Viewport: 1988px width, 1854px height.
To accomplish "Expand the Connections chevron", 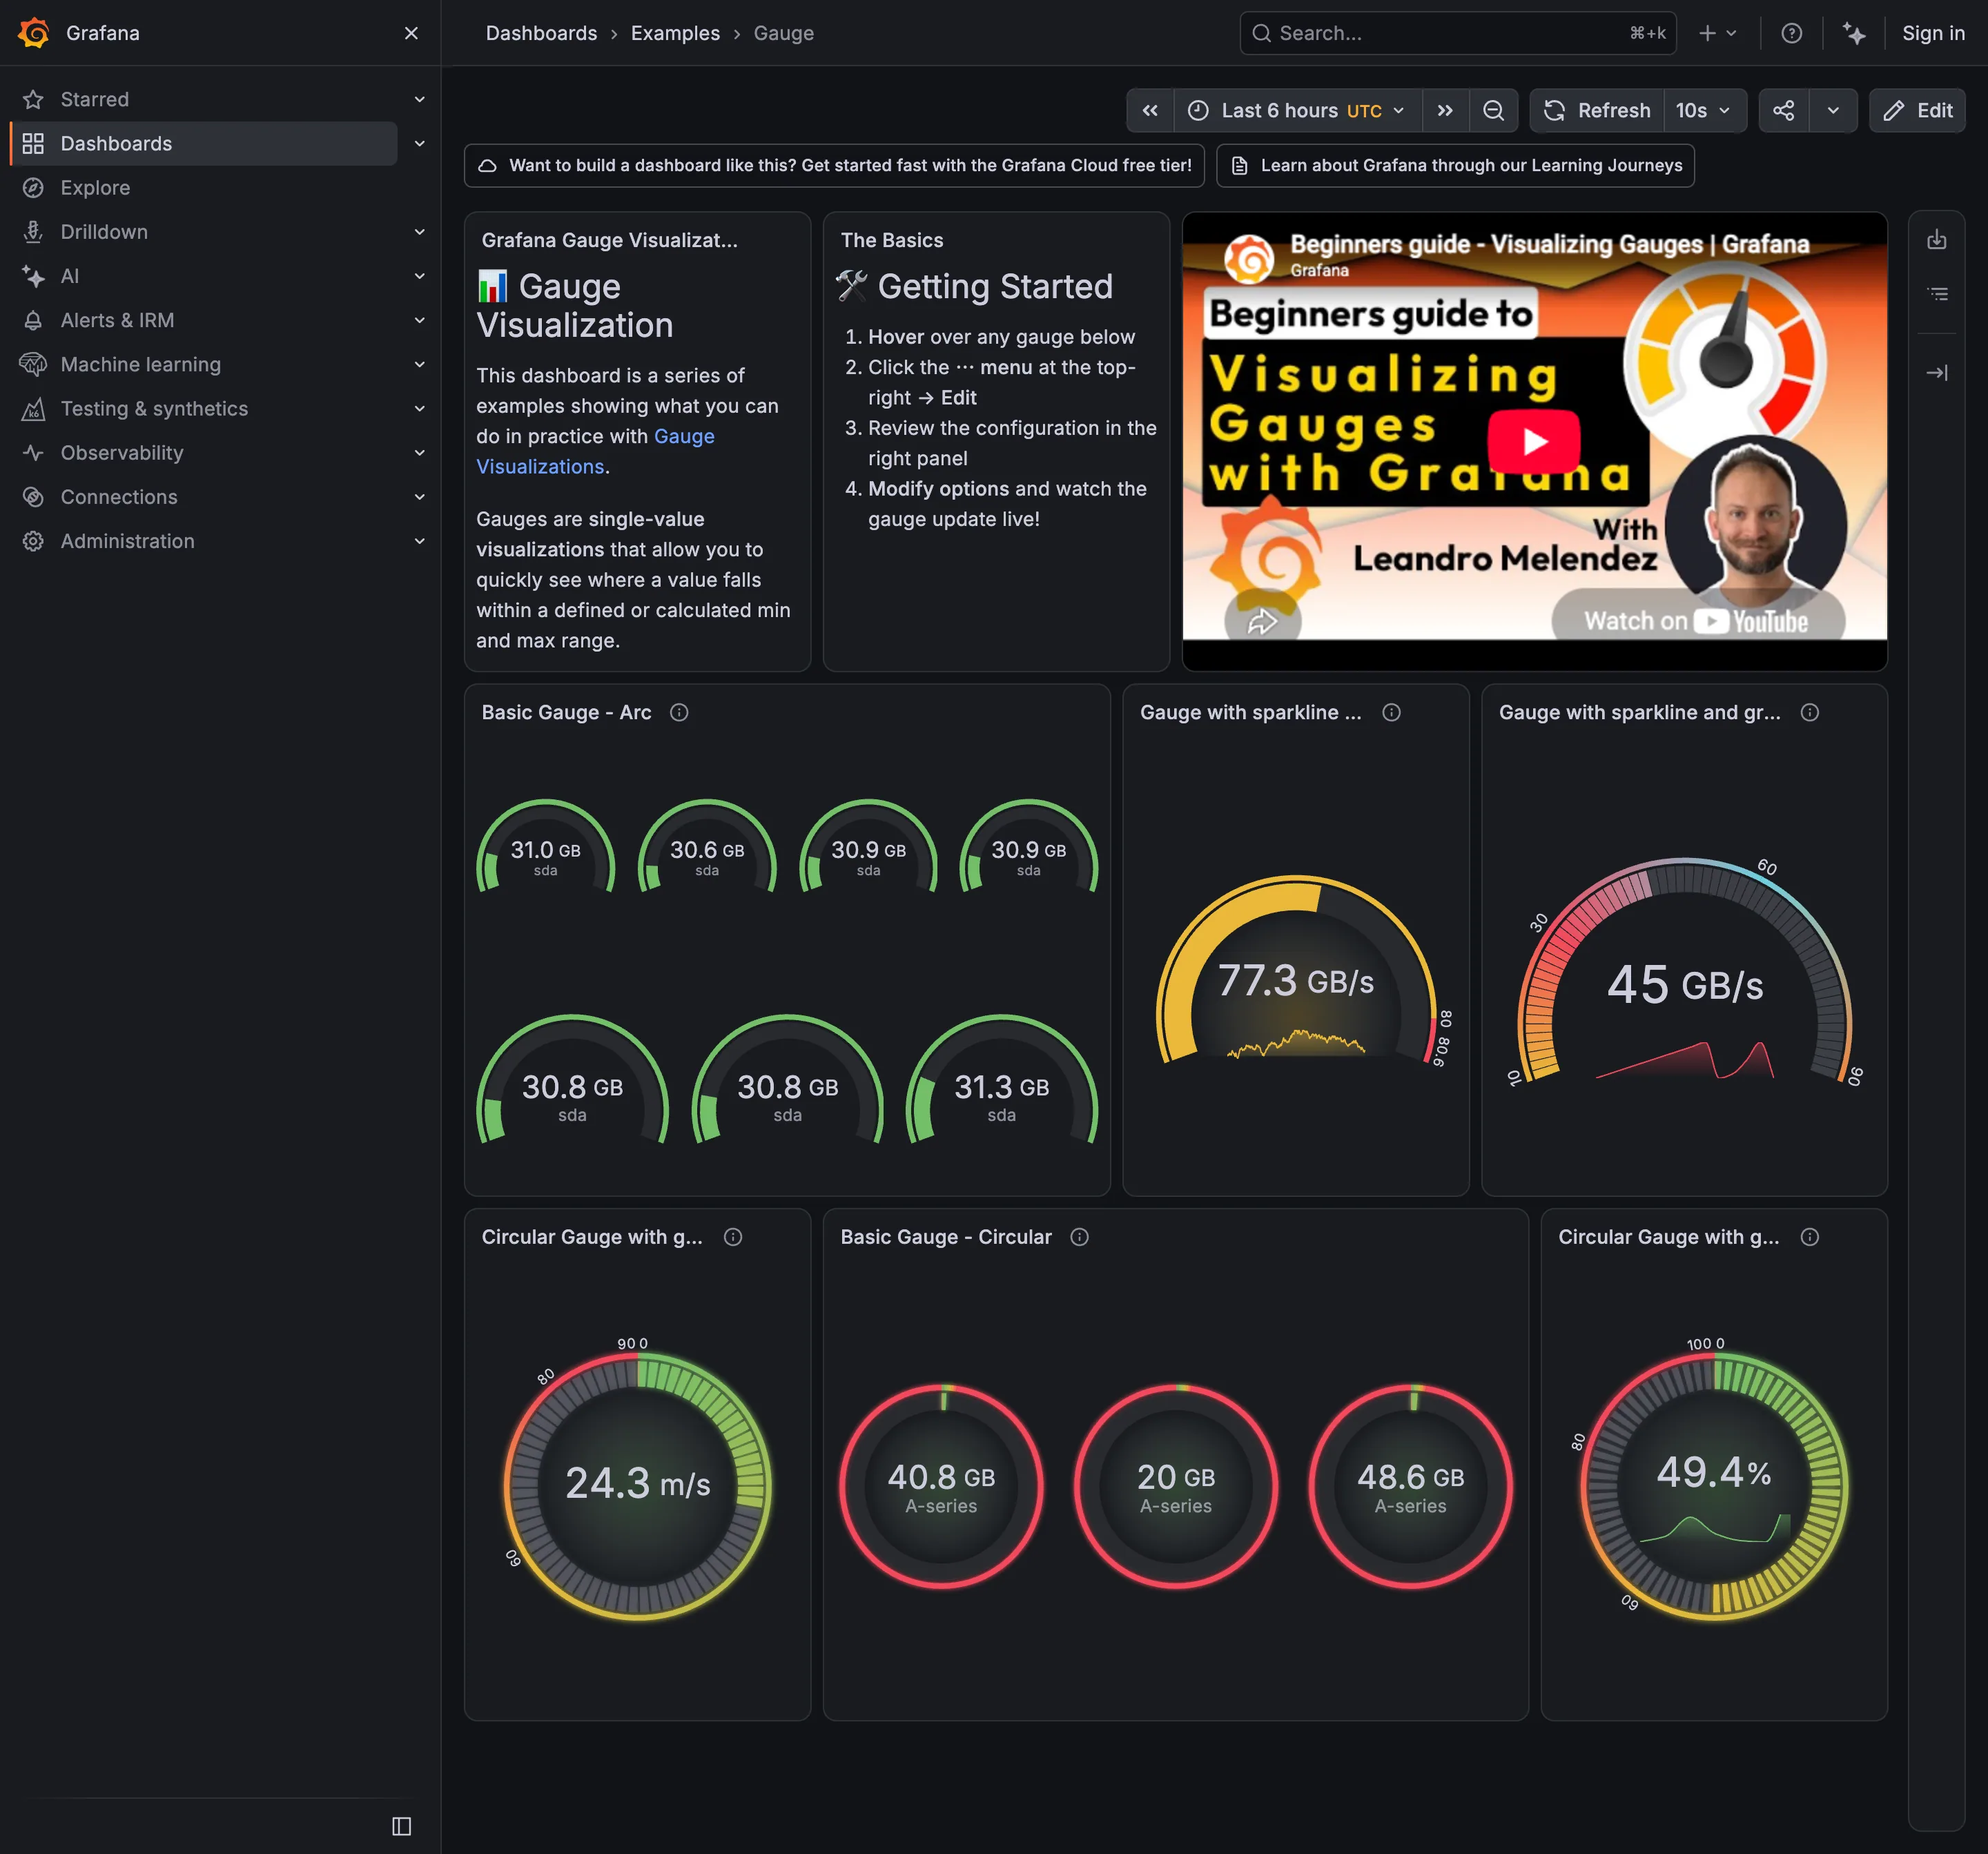I will [420, 497].
